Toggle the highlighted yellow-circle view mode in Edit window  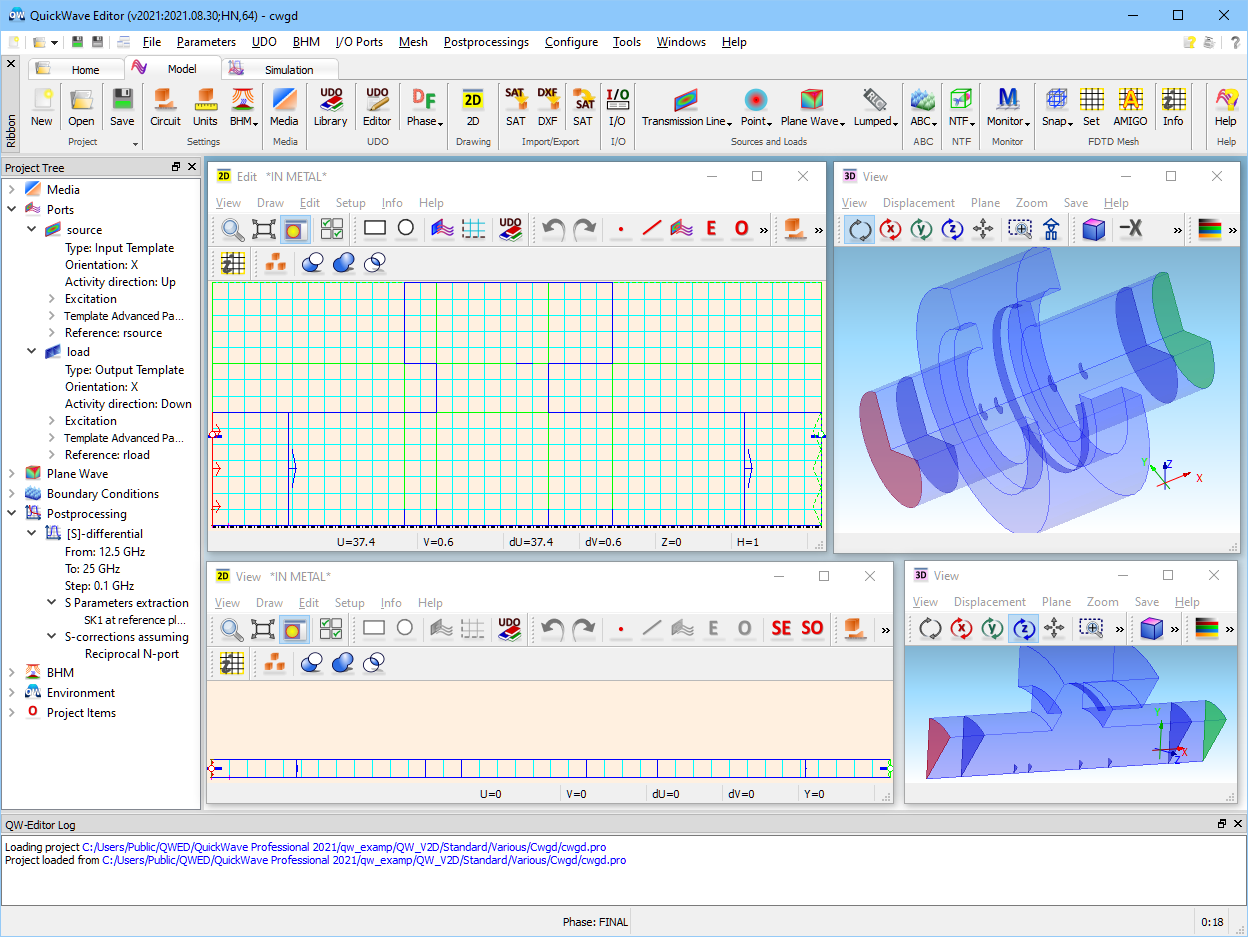coord(294,229)
